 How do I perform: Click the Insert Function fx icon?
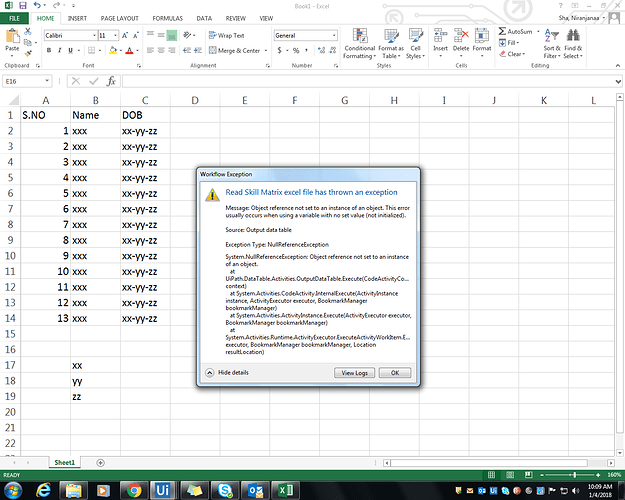coord(111,81)
